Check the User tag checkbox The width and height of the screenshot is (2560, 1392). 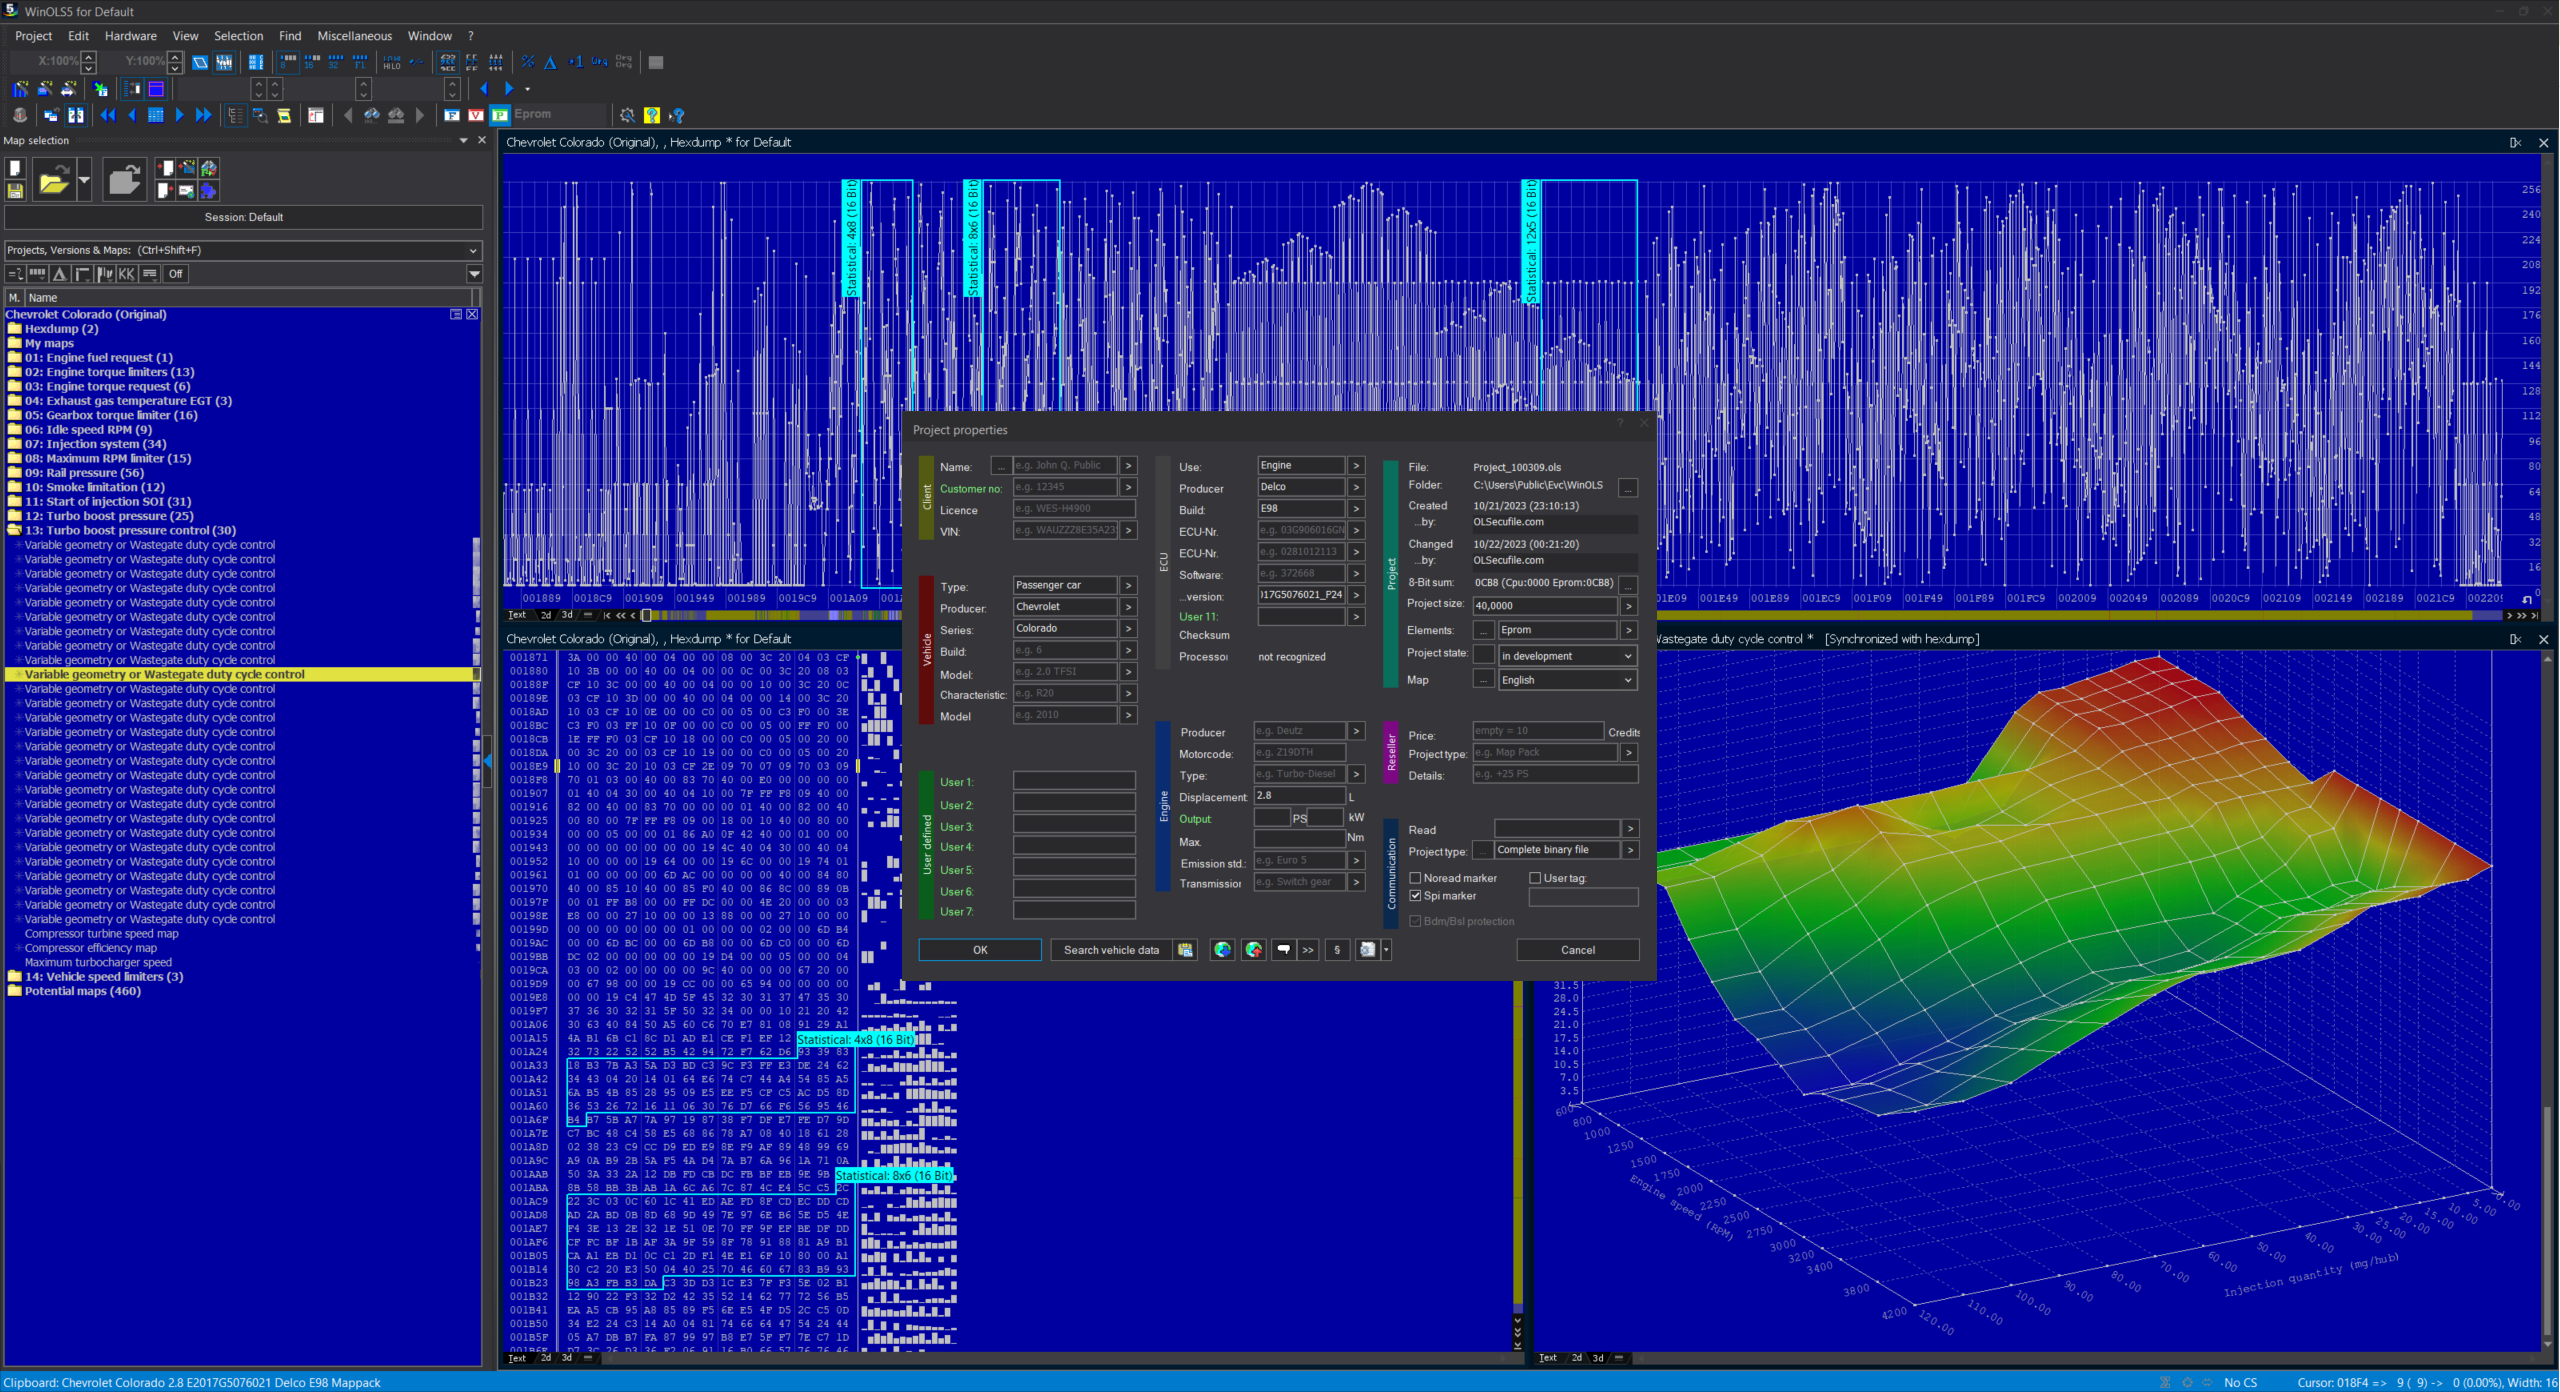point(1535,878)
